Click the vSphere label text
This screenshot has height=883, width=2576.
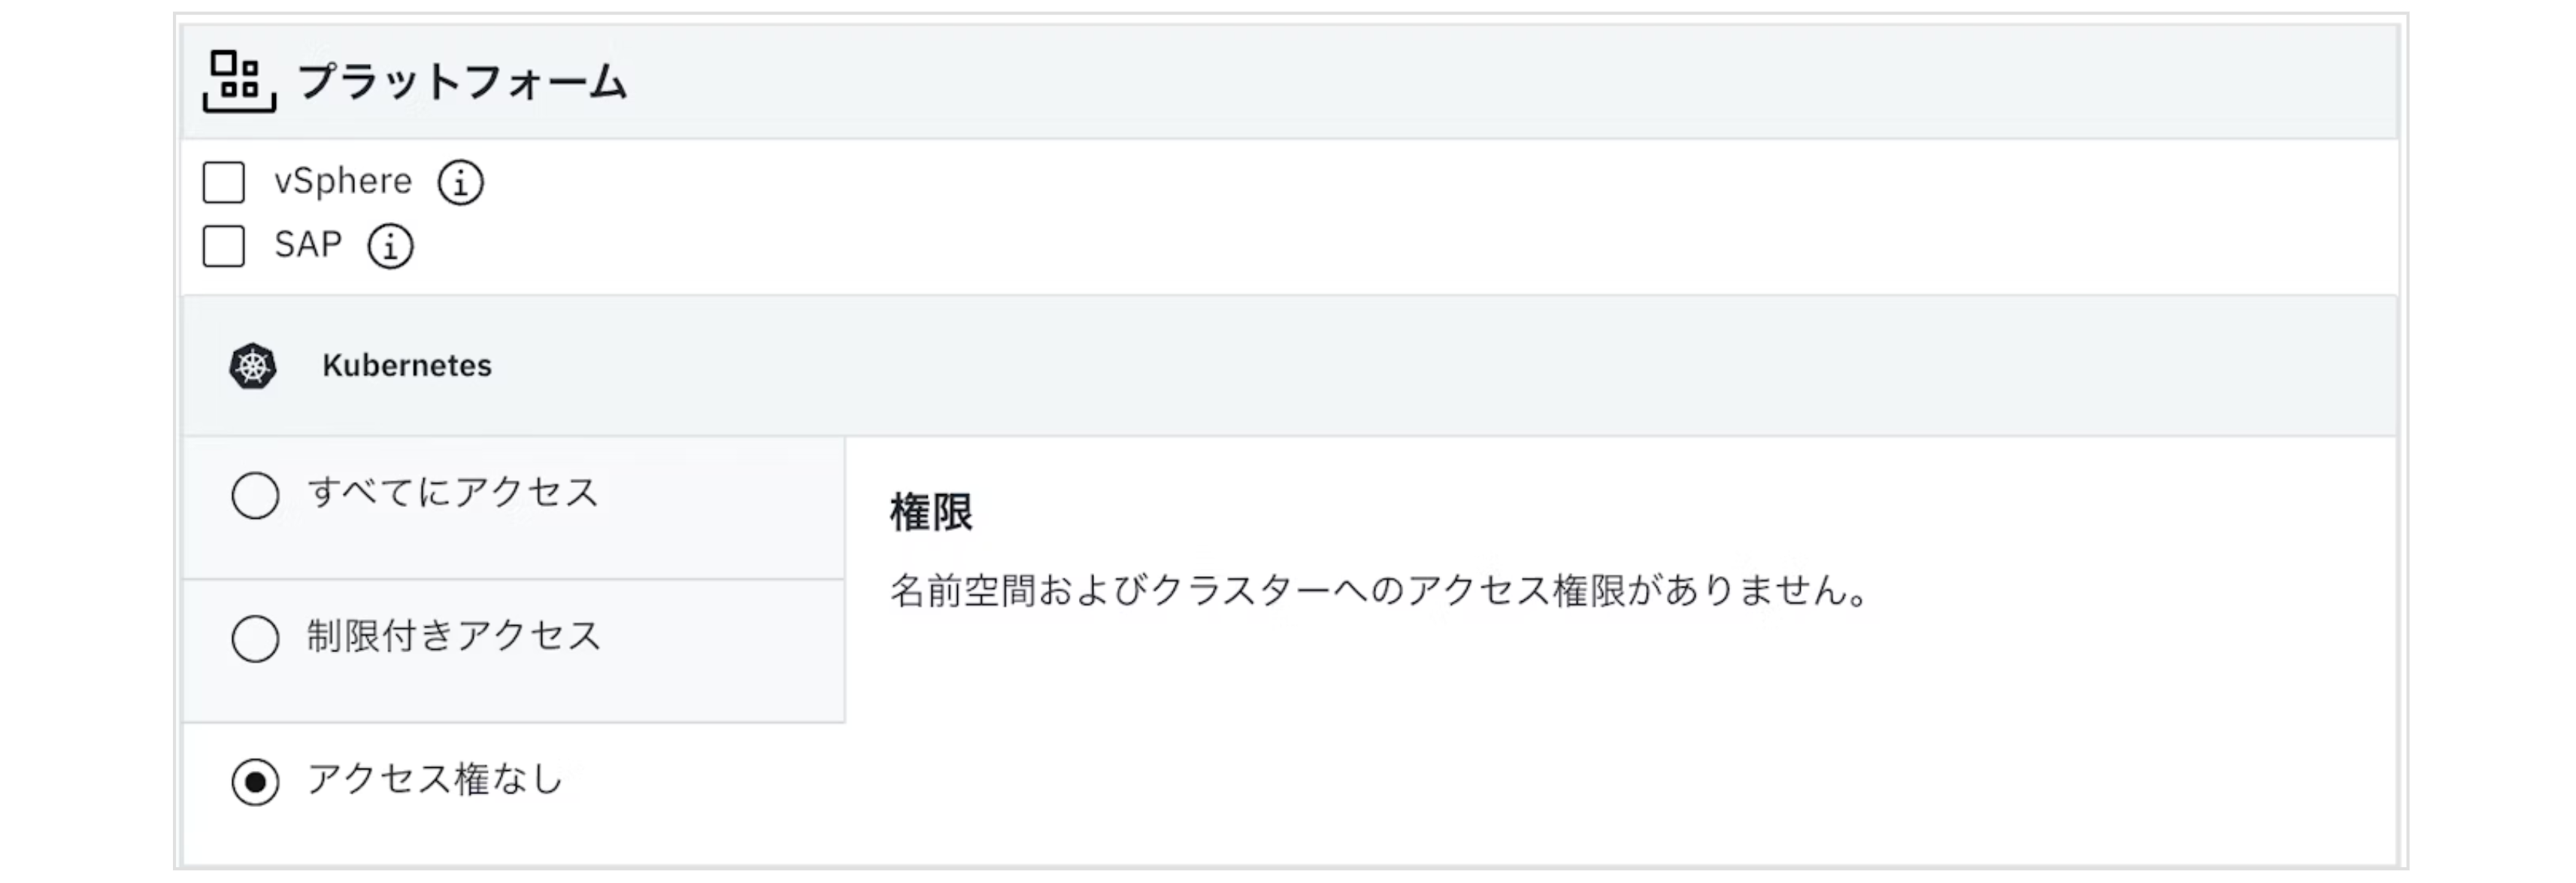pyautogui.click(x=343, y=181)
